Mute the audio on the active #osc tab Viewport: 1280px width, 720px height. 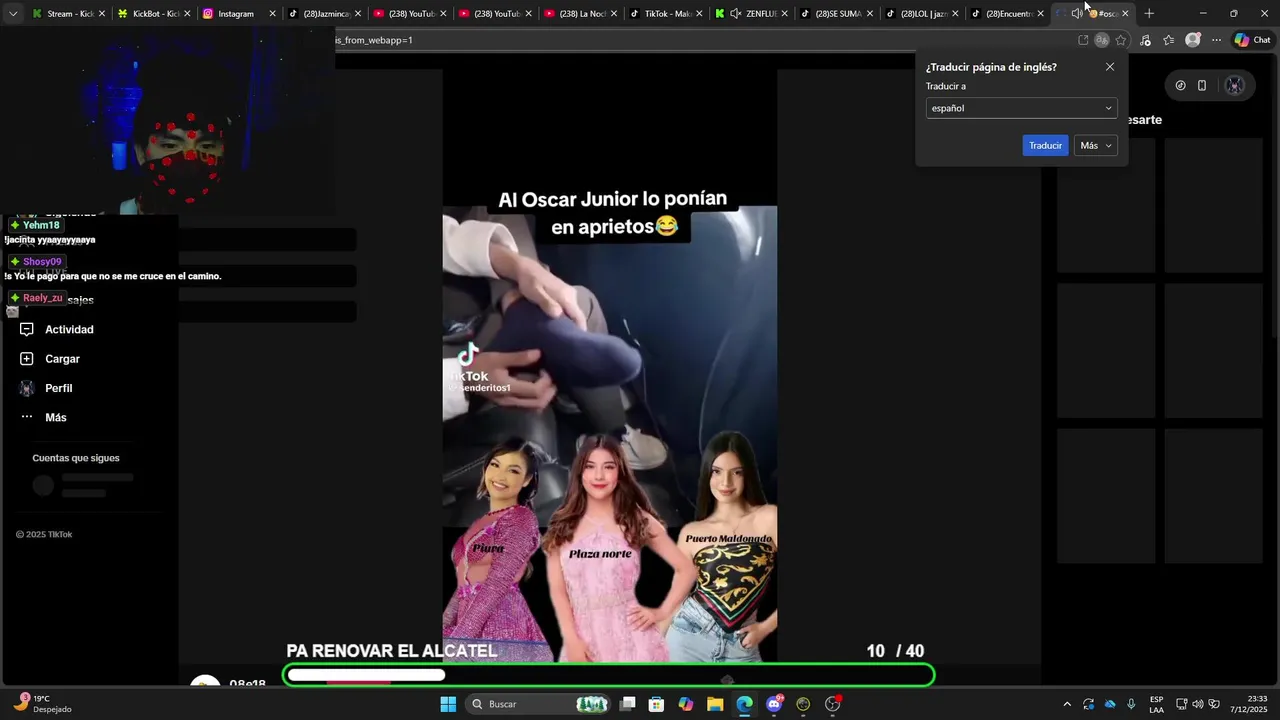(1077, 13)
